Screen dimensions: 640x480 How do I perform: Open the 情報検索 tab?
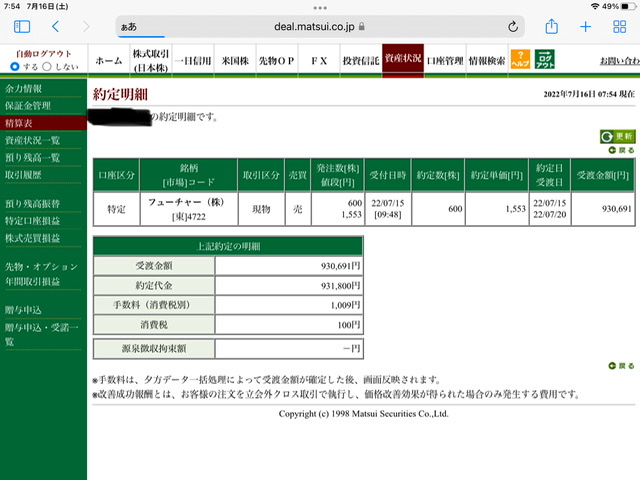point(487,60)
